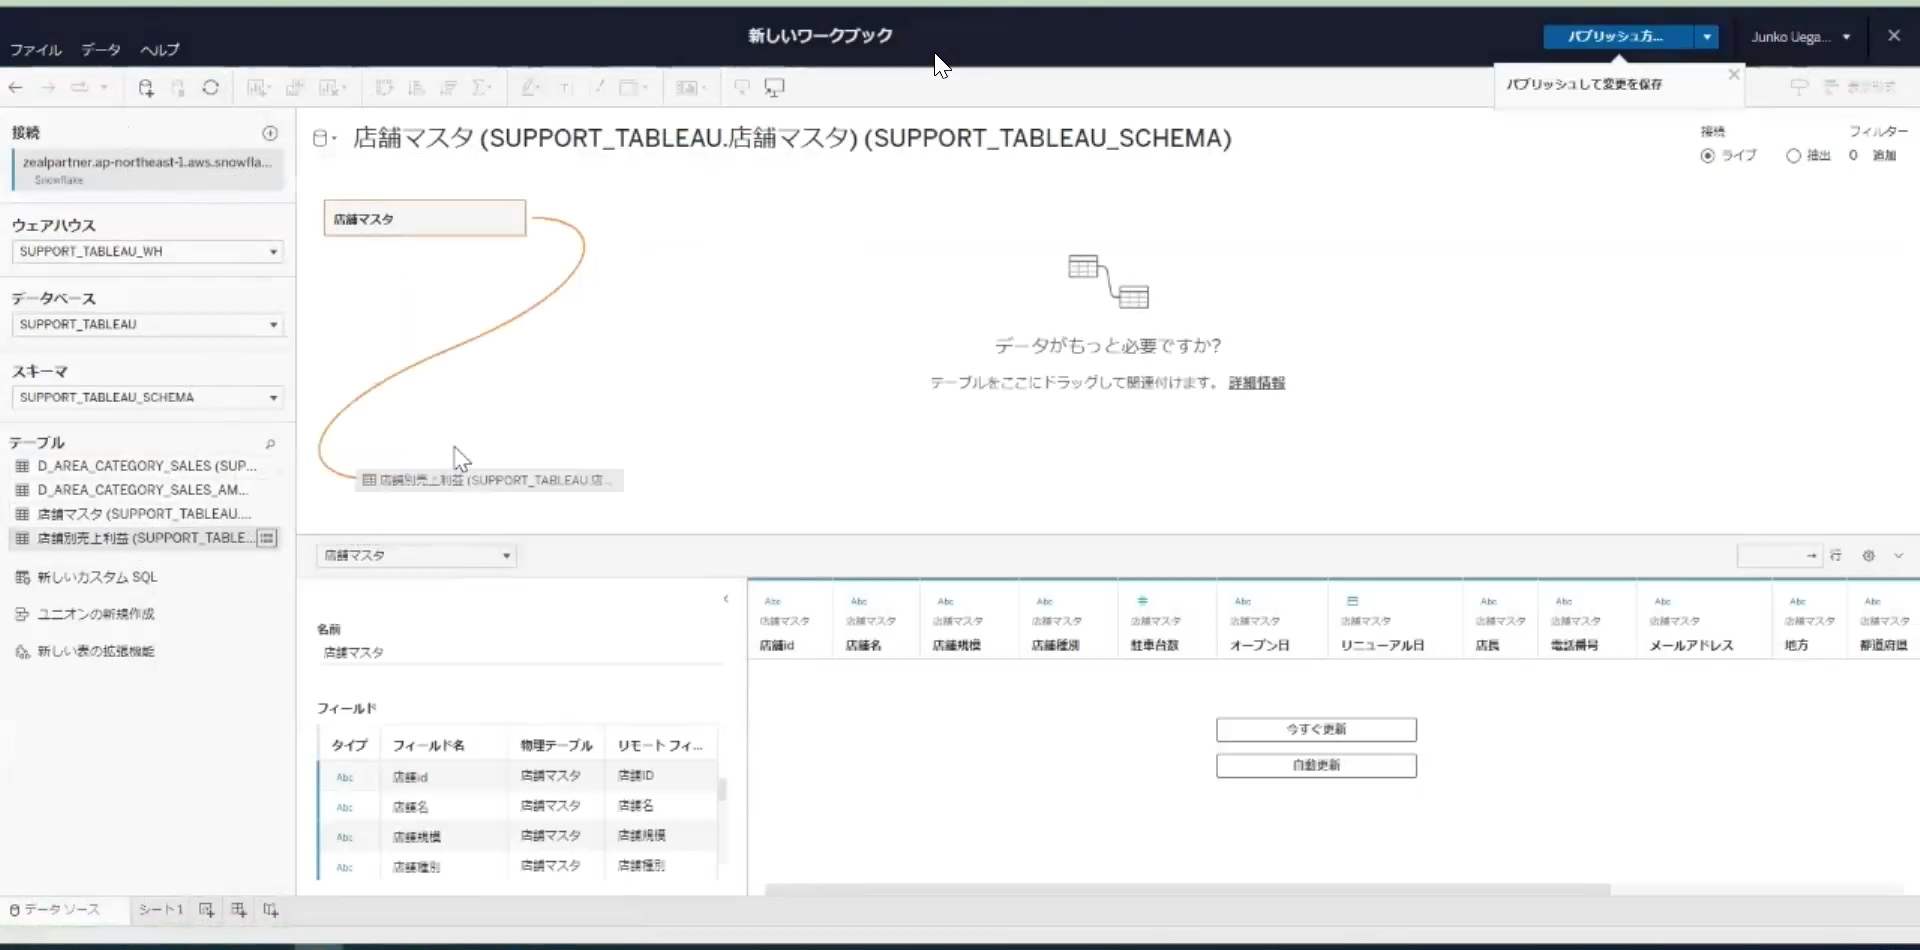Click the 追加 filter link
1920x950 pixels.
coord(1884,155)
